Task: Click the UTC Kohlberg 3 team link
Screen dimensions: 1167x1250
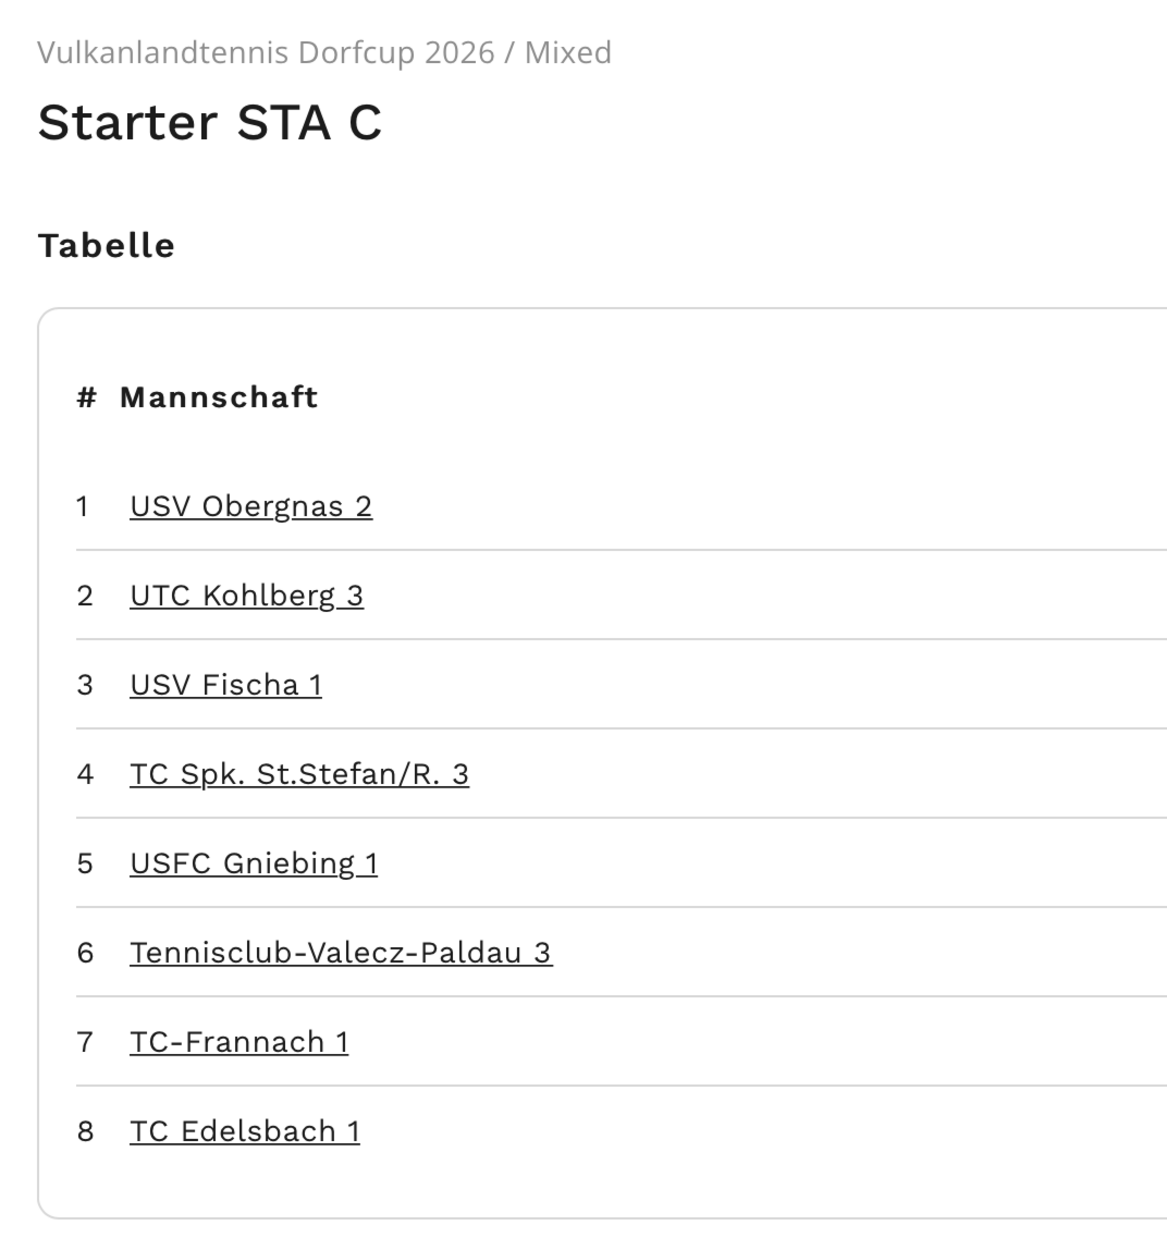Action: [246, 595]
